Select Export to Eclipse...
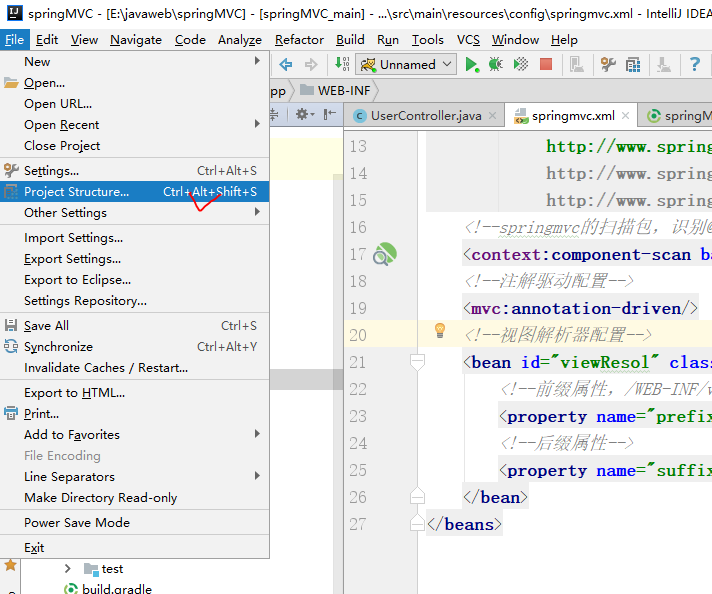Viewport: 712px width, 594px height. pos(134,279)
